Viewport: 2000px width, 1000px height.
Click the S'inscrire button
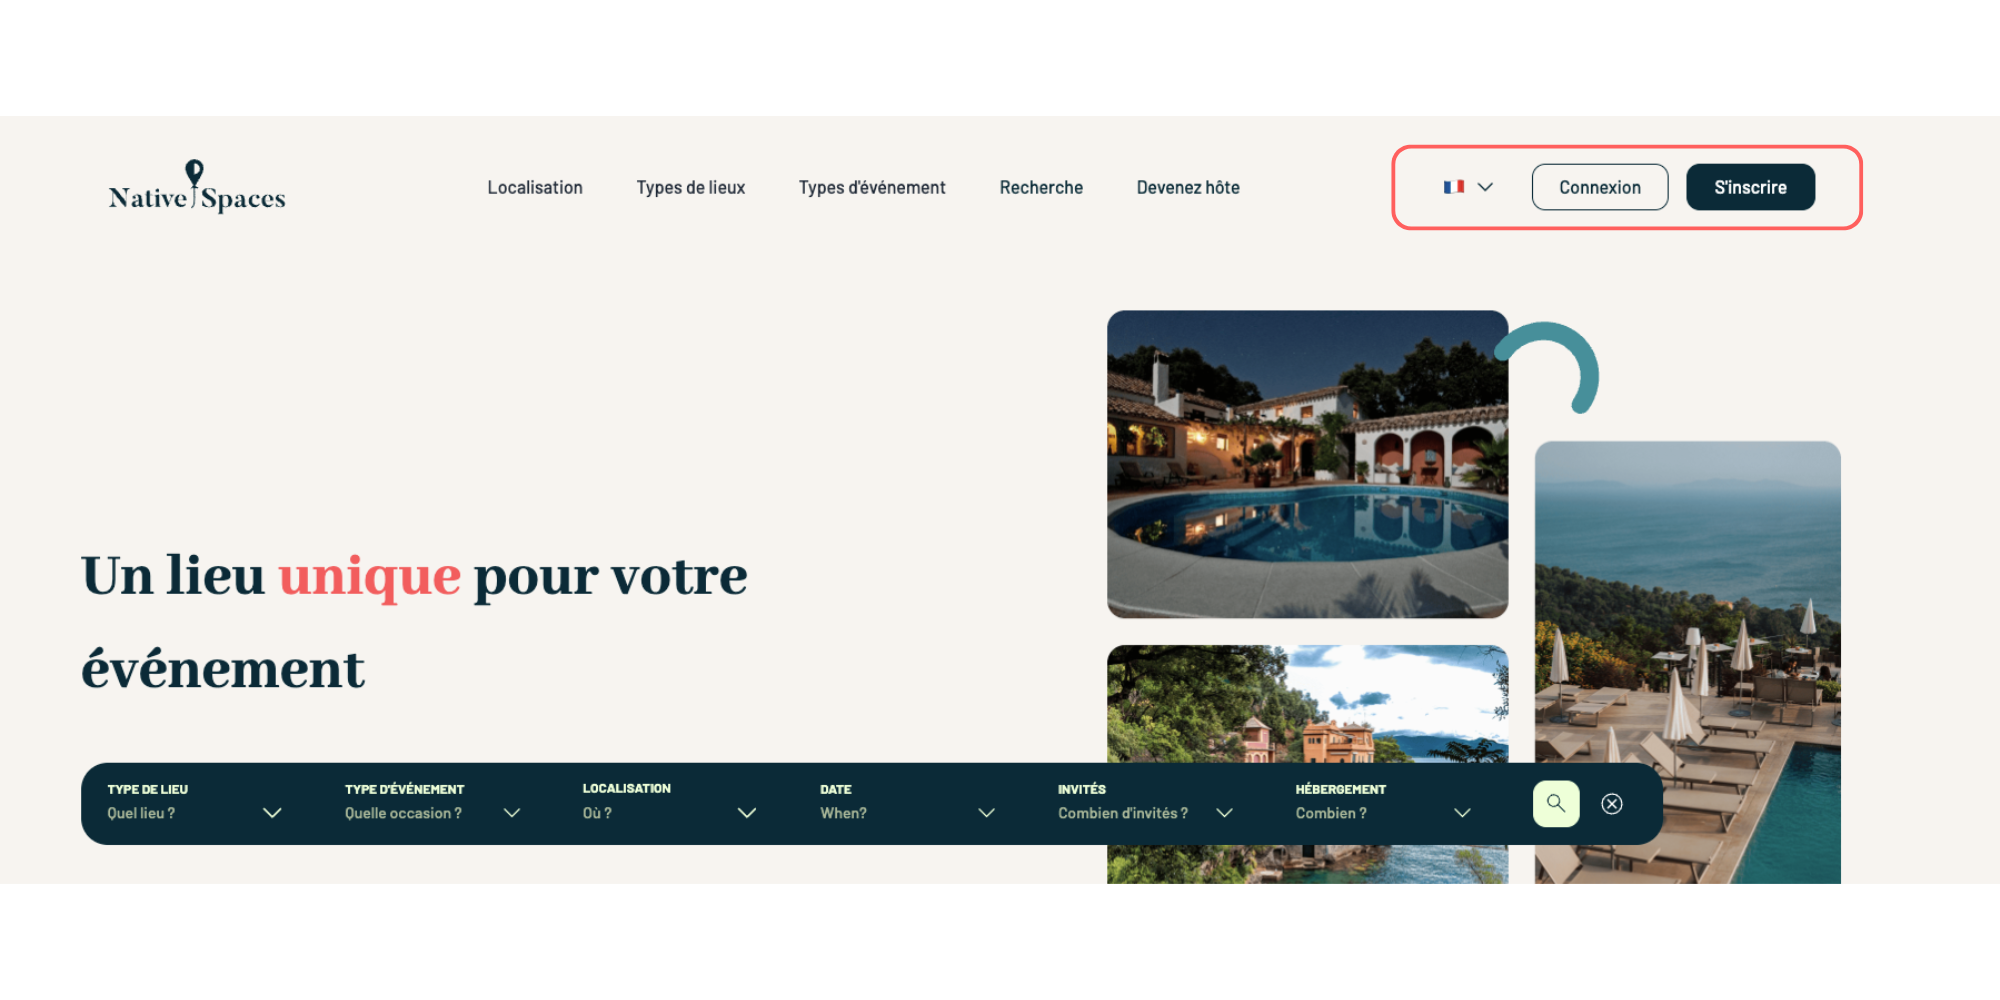click(x=1751, y=187)
